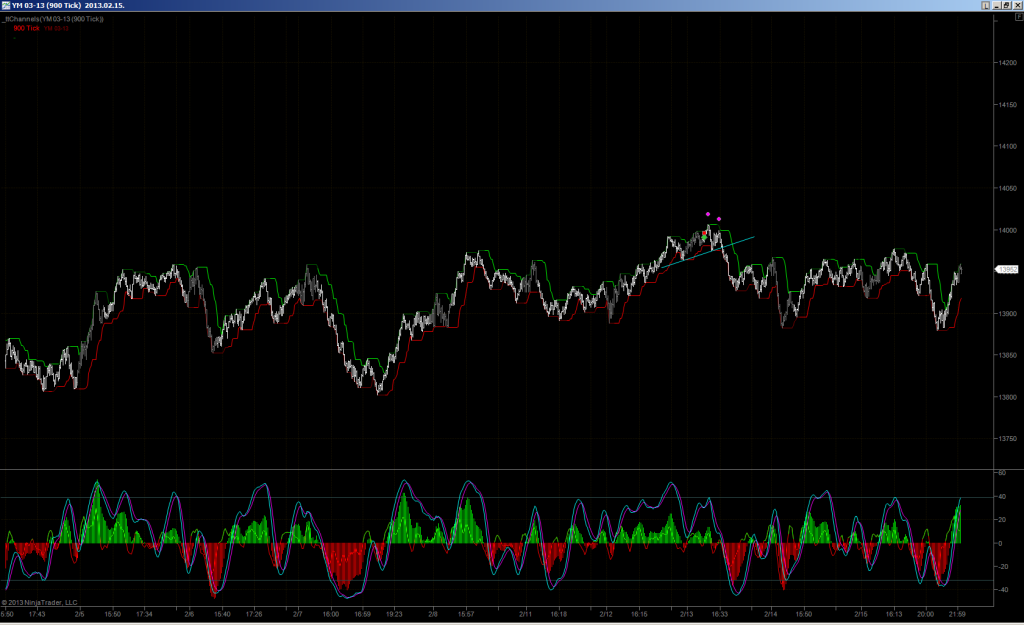Click the 2/13 date on time axis
This screenshot has height=625, width=1024.
686,614
